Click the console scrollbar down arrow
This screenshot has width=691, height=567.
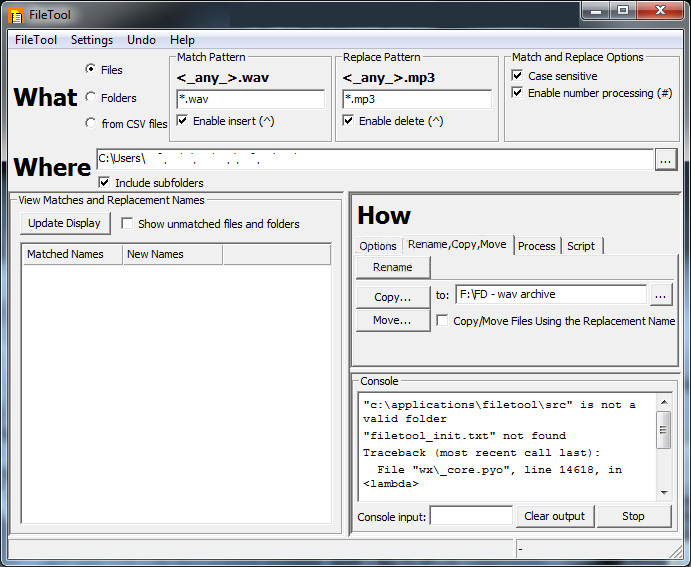(664, 493)
